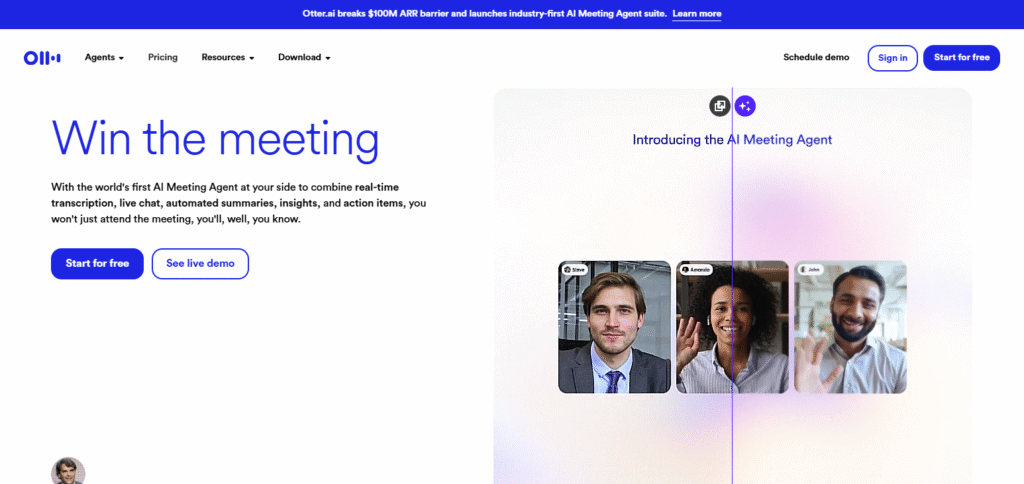Click the Steve name label
1024x484 pixels.
[575, 269]
